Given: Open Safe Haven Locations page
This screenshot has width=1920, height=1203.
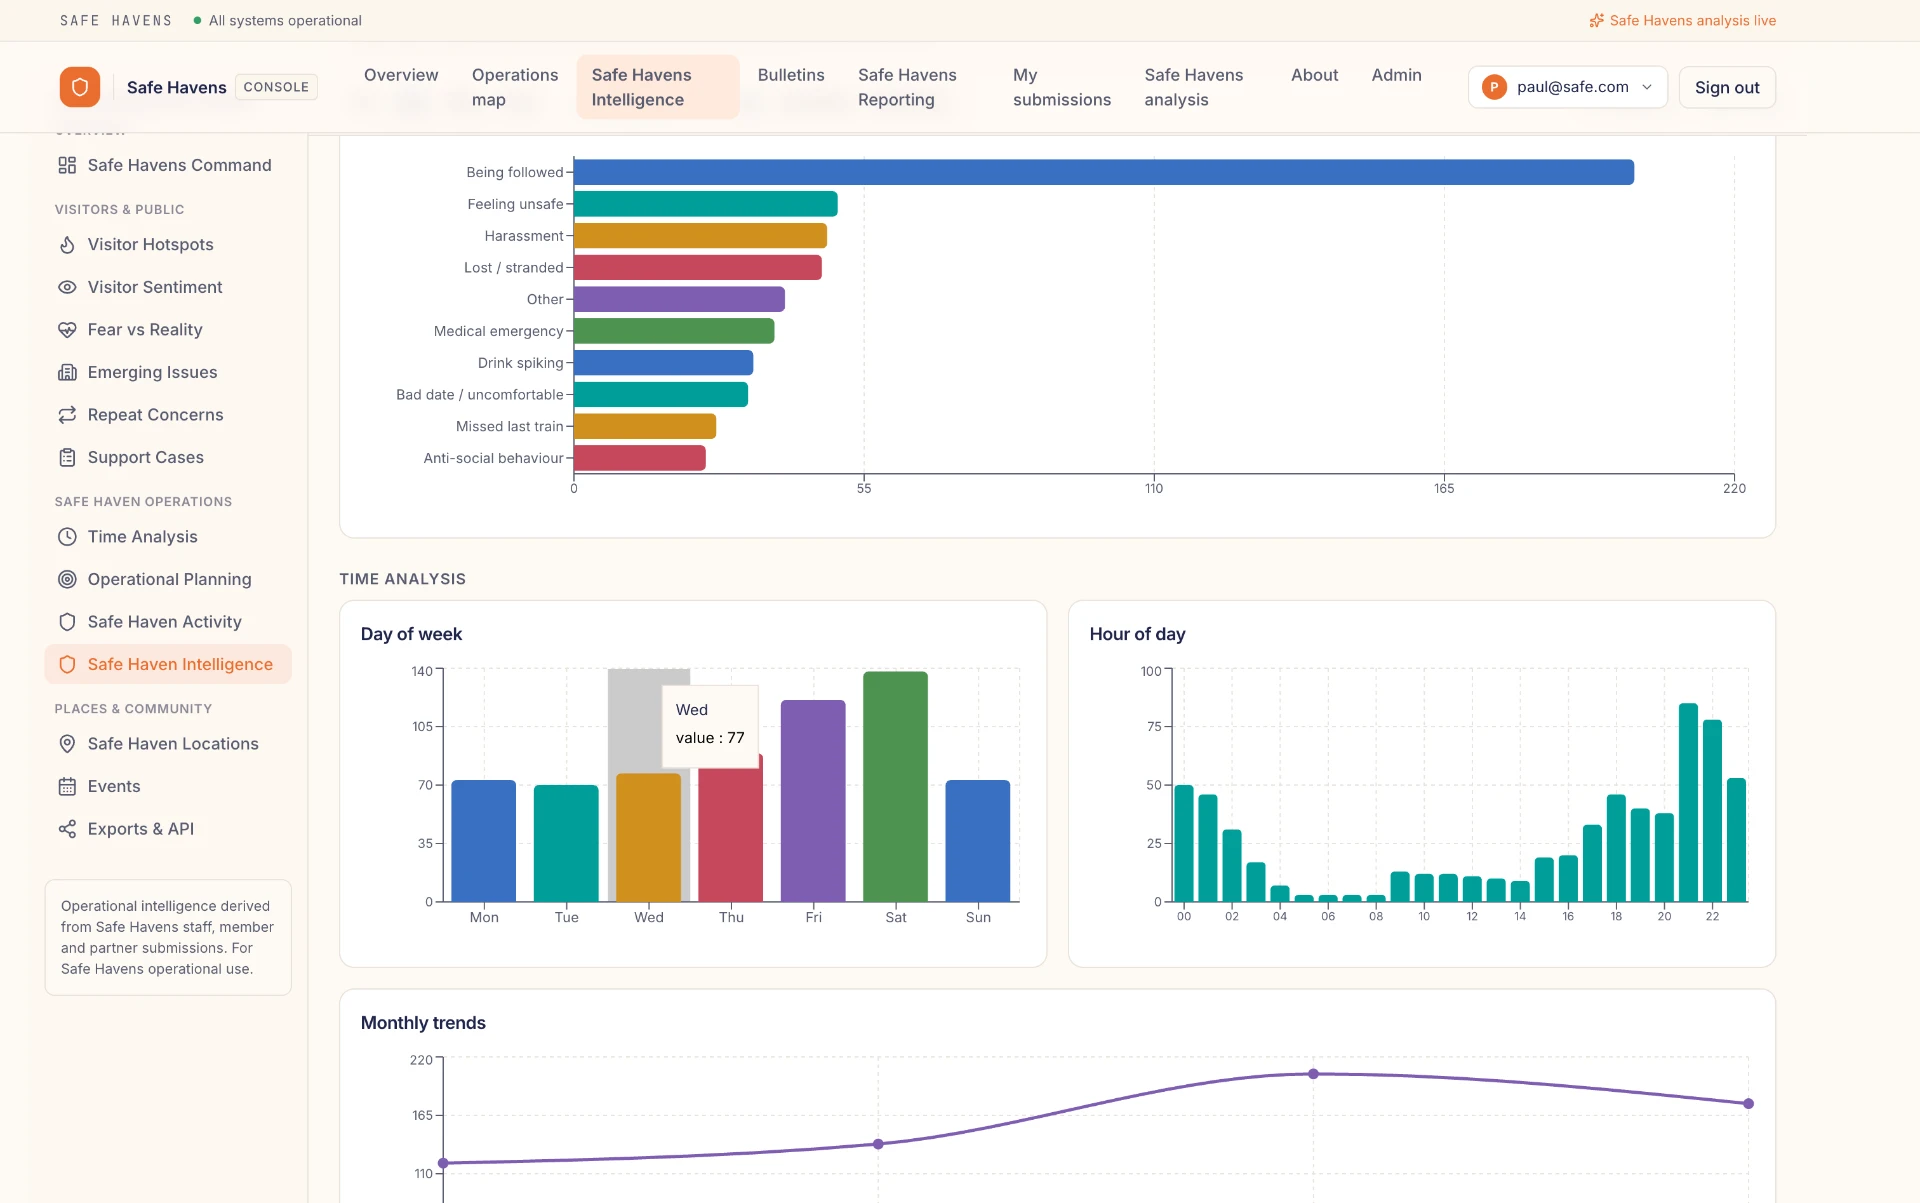Looking at the screenshot, I should [168, 744].
